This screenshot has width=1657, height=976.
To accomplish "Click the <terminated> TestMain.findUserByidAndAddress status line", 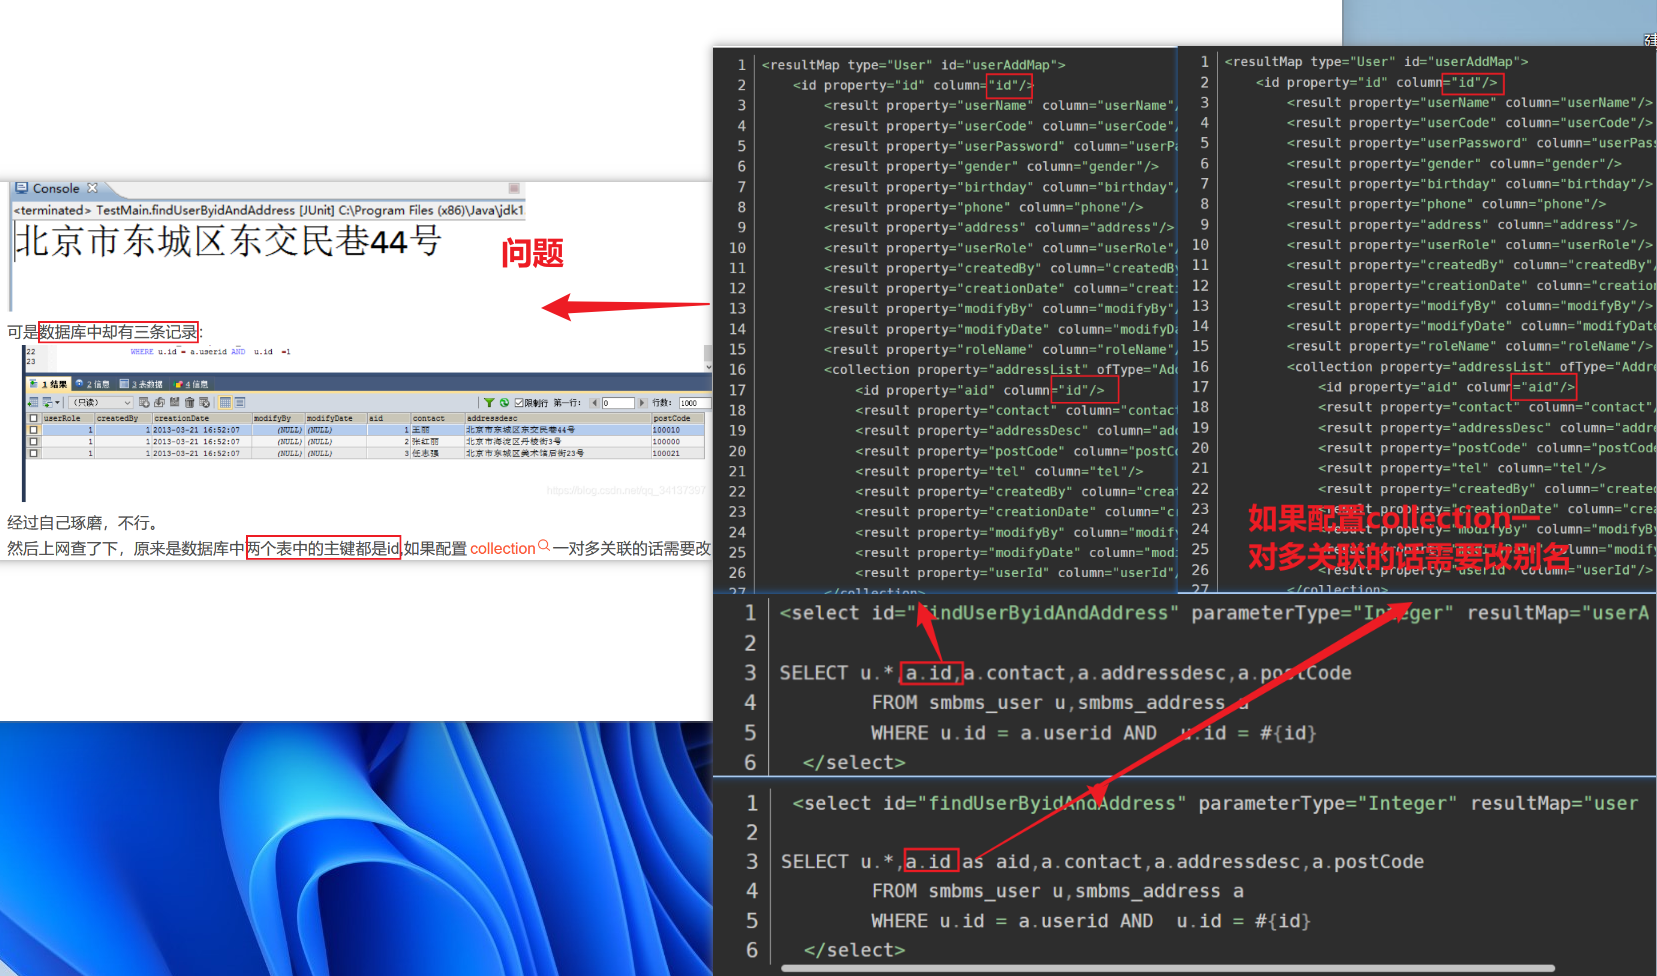I will (x=268, y=210).
